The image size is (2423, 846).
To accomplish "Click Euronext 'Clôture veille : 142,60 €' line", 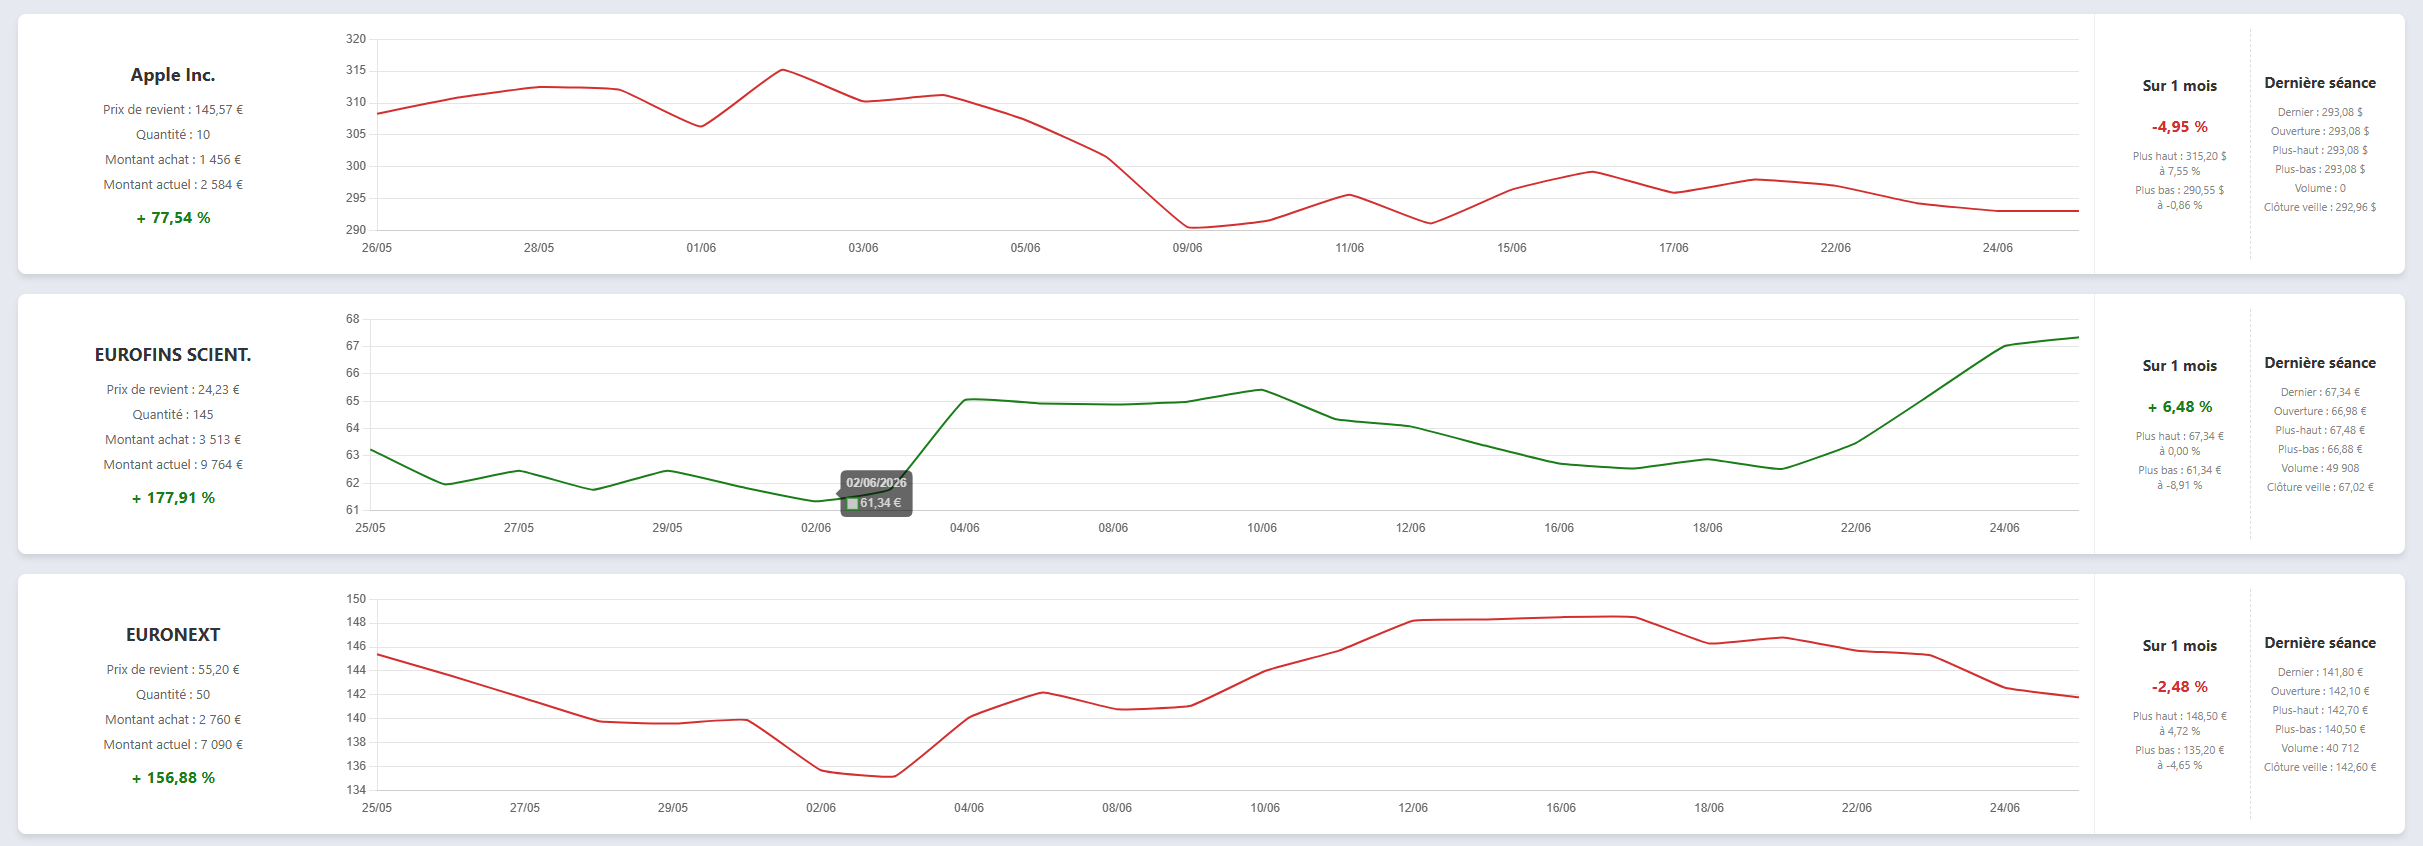I will 2320,767.
